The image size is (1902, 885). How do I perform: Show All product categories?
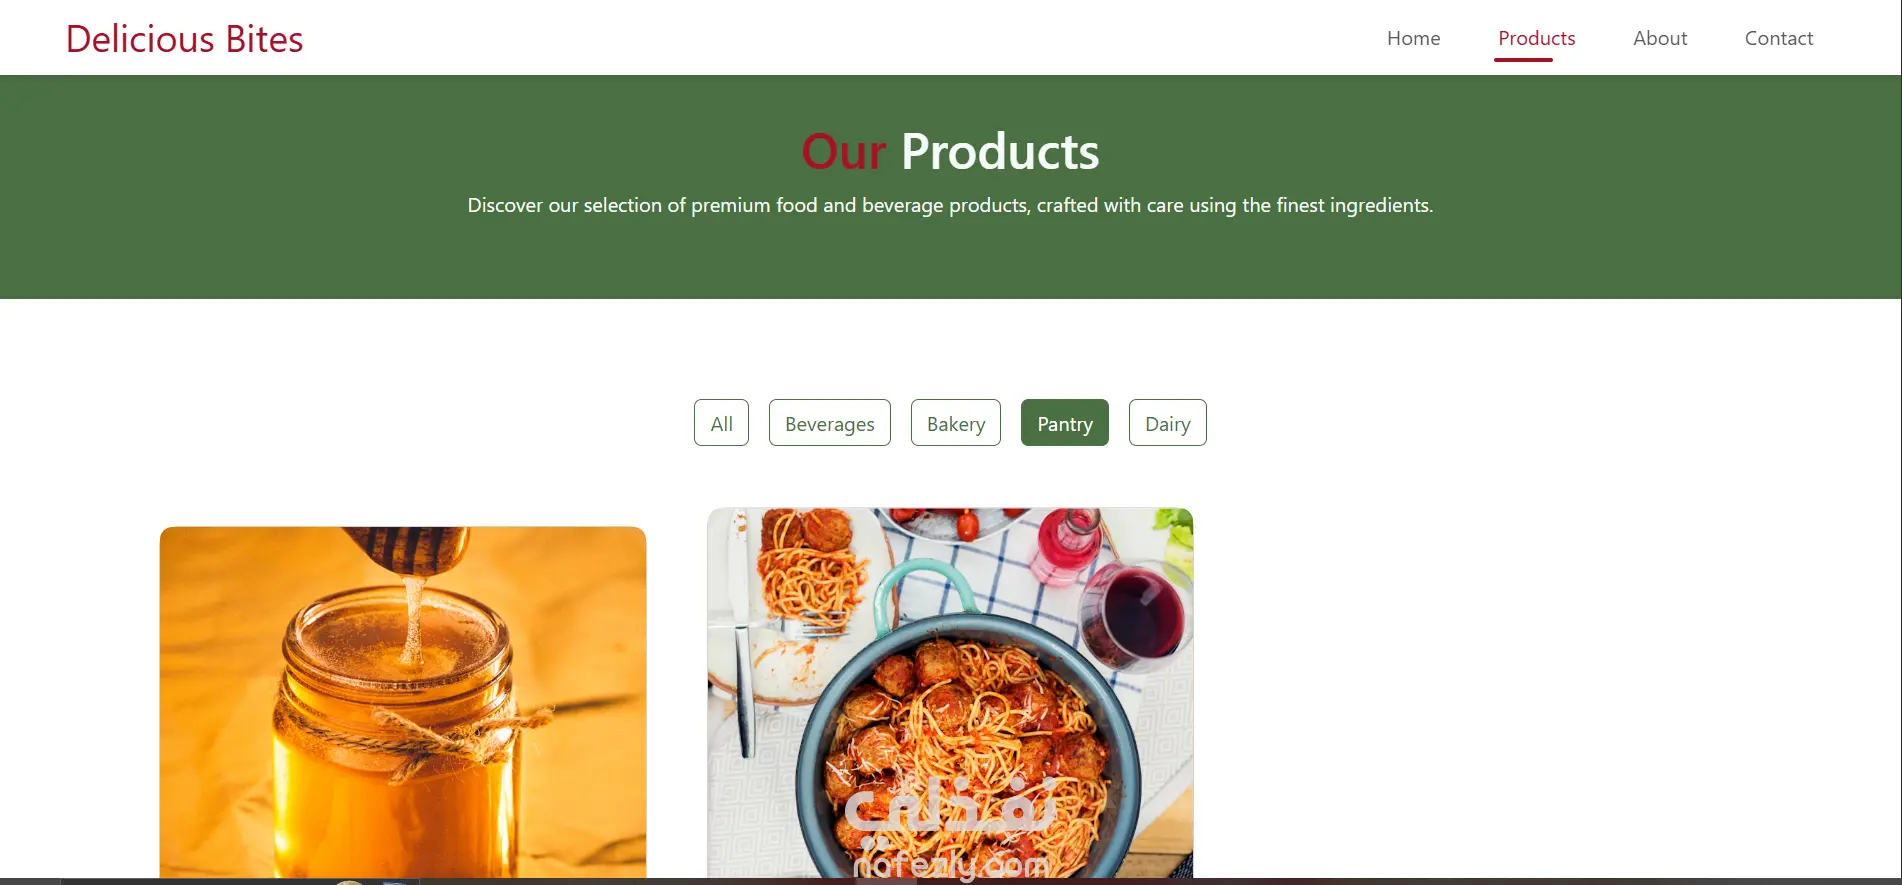click(x=721, y=423)
